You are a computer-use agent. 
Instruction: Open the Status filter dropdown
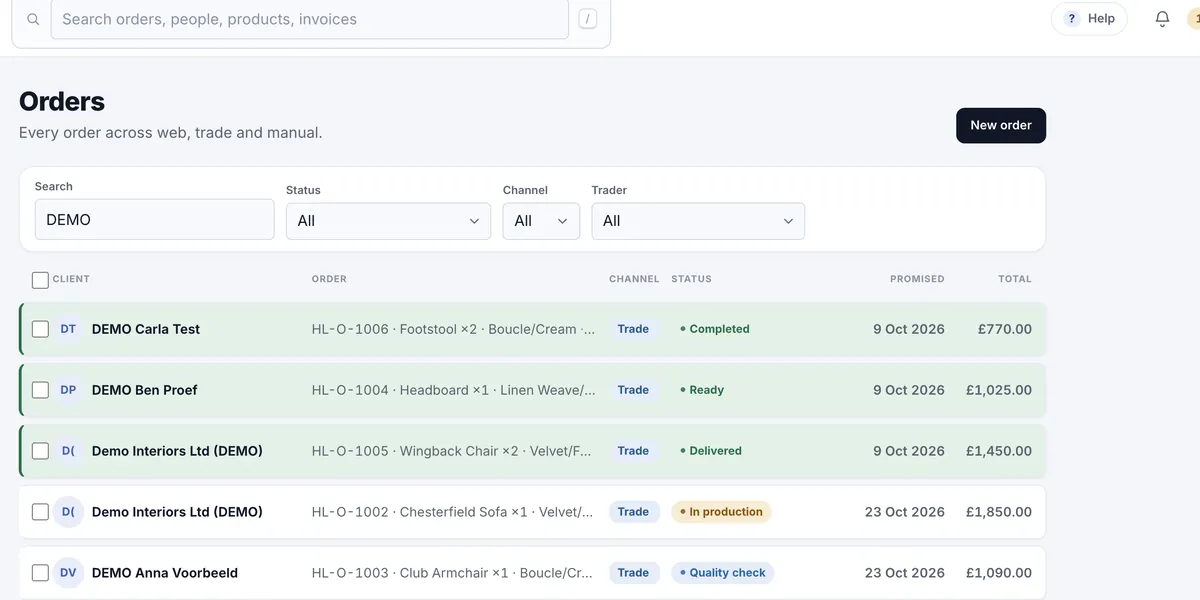[x=388, y=221]
